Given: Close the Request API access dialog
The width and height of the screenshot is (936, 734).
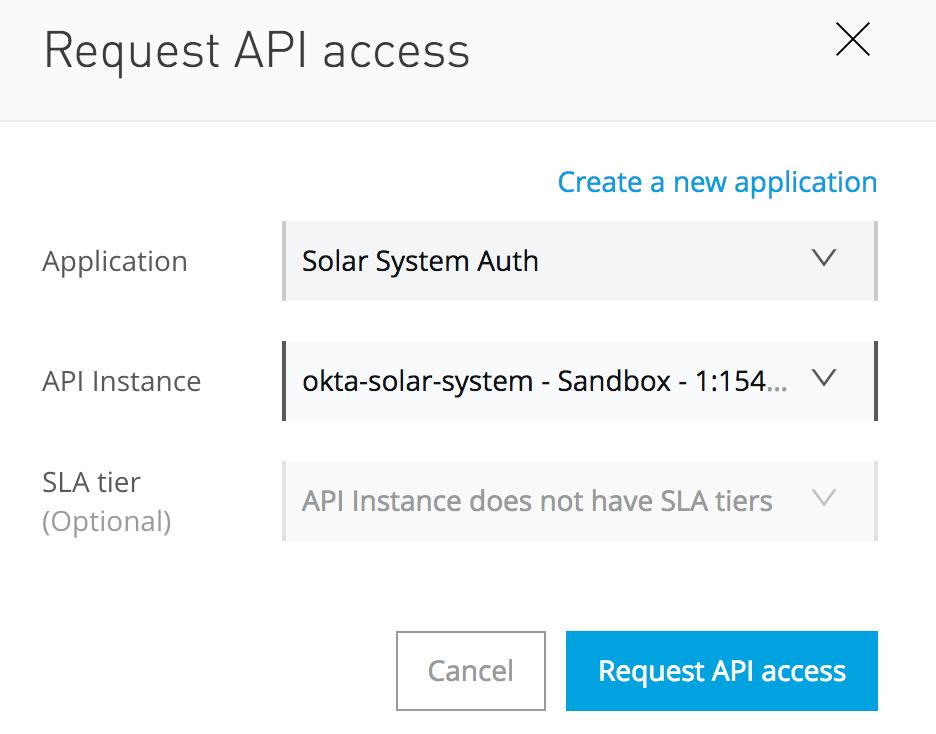Looking at the screenshot, I should pos(852,40).
